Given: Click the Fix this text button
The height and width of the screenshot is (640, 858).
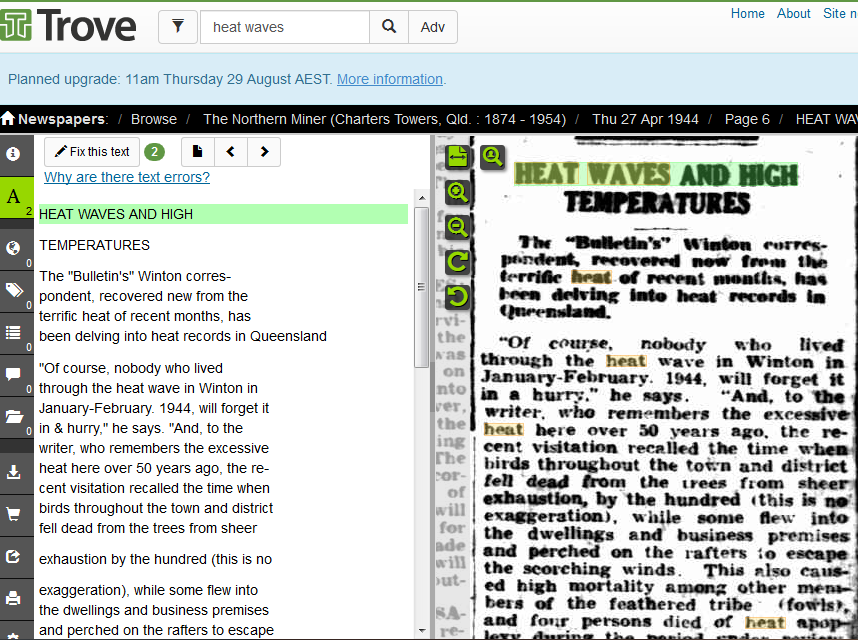Looking at the screenshot, I should (92, 152).
